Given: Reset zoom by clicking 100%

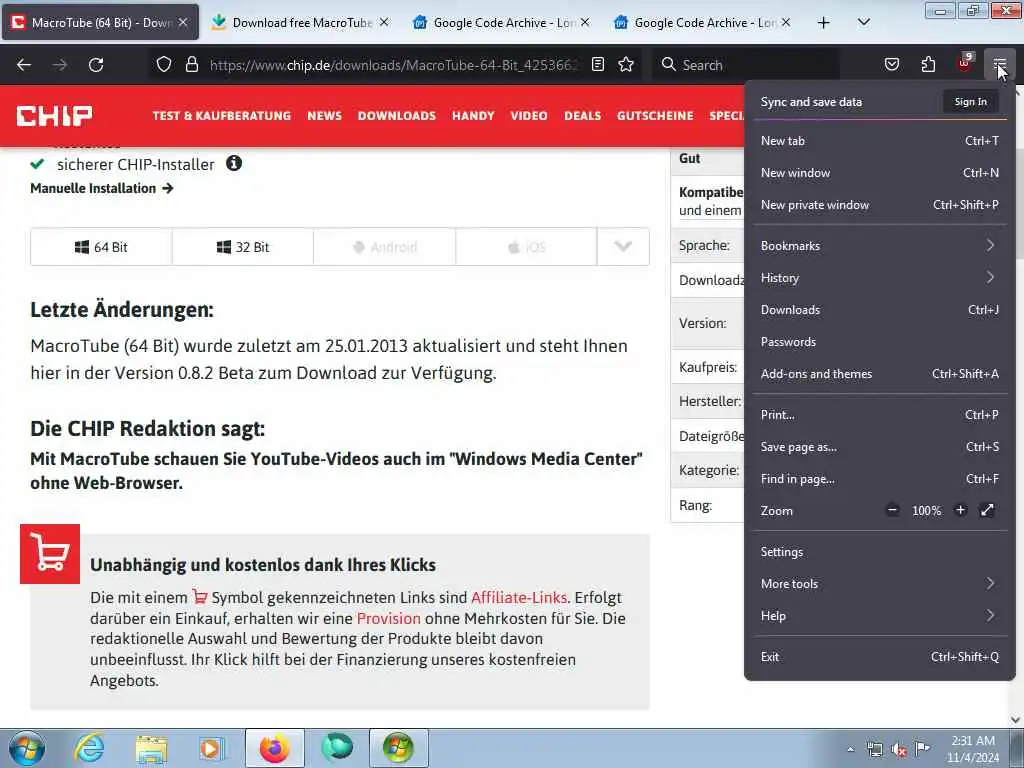Looking at the screenshot, I should tap(926, 511).
